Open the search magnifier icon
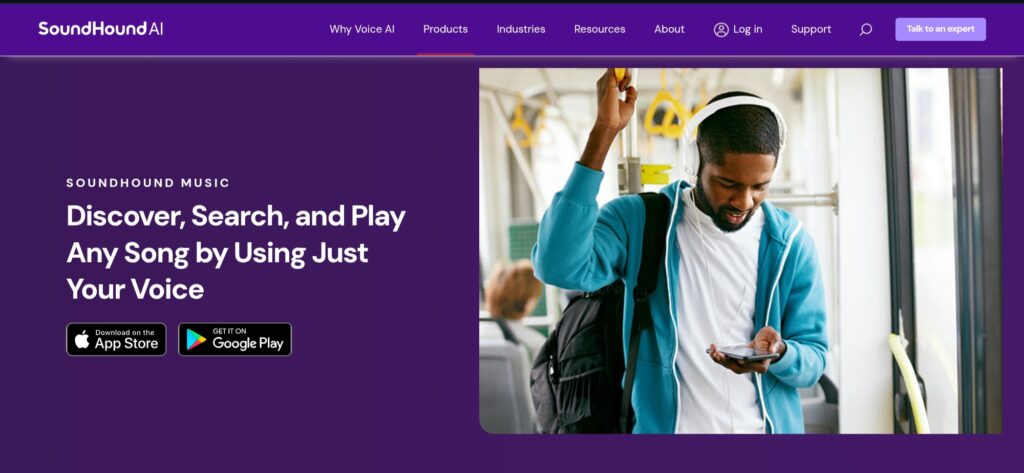The image size is (1024, 473). tap(865, 29)
